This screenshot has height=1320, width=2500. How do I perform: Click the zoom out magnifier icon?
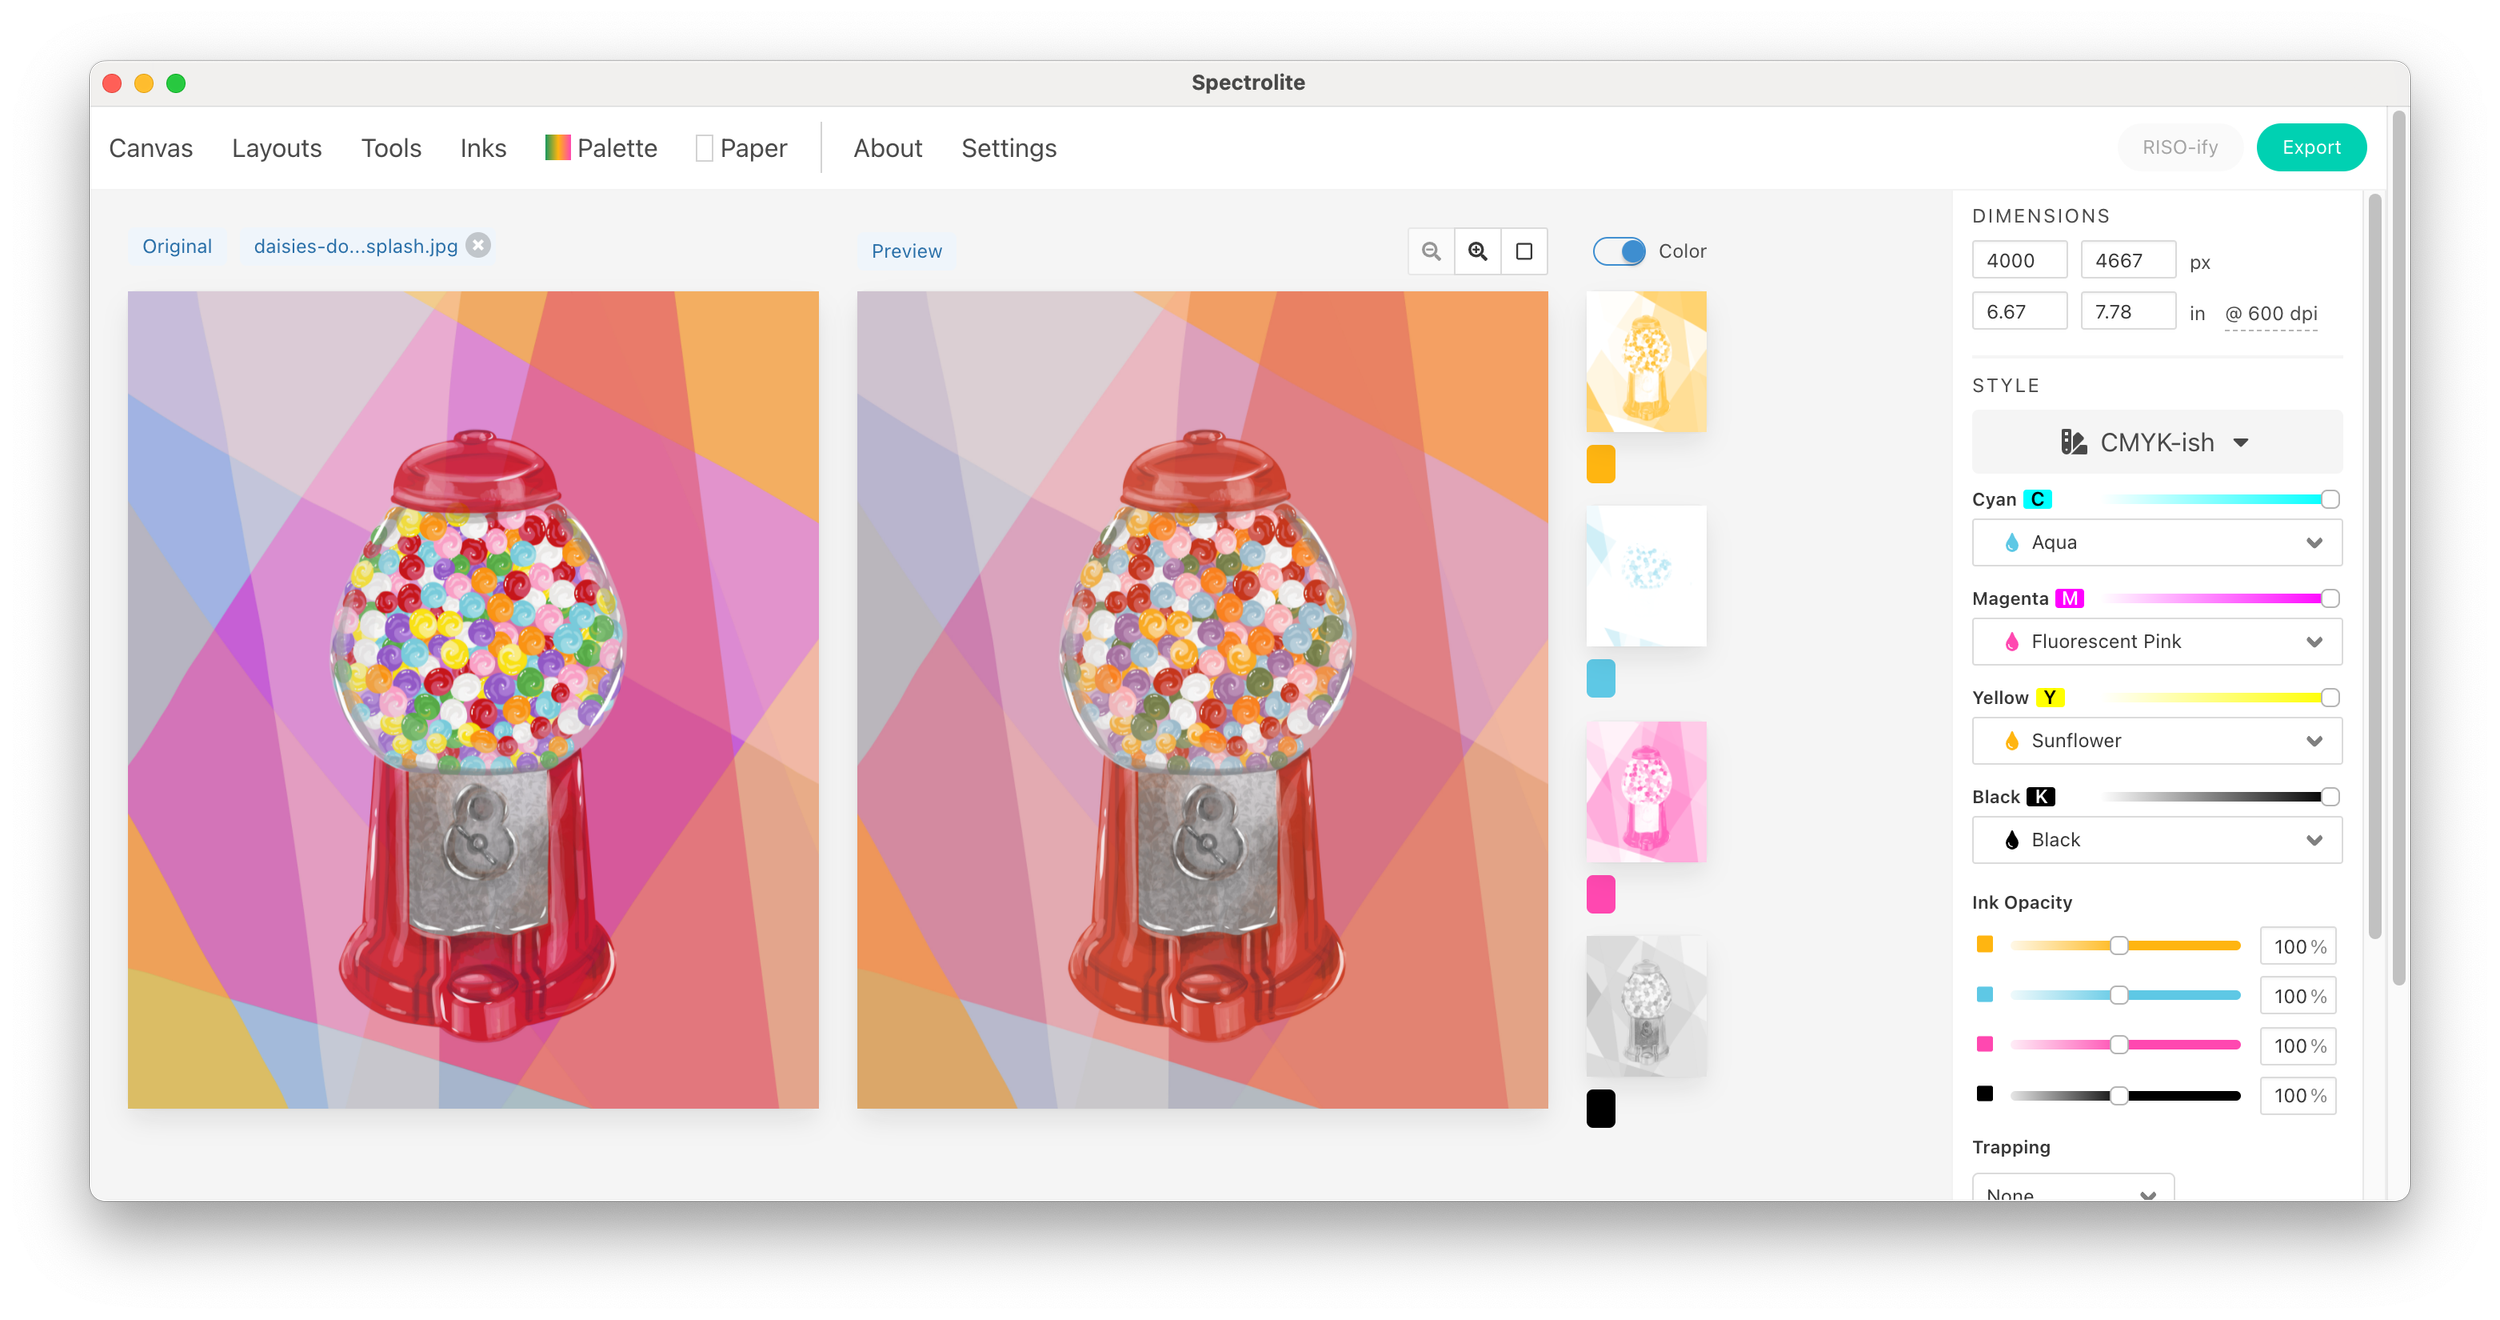(x=1431, y=251)
